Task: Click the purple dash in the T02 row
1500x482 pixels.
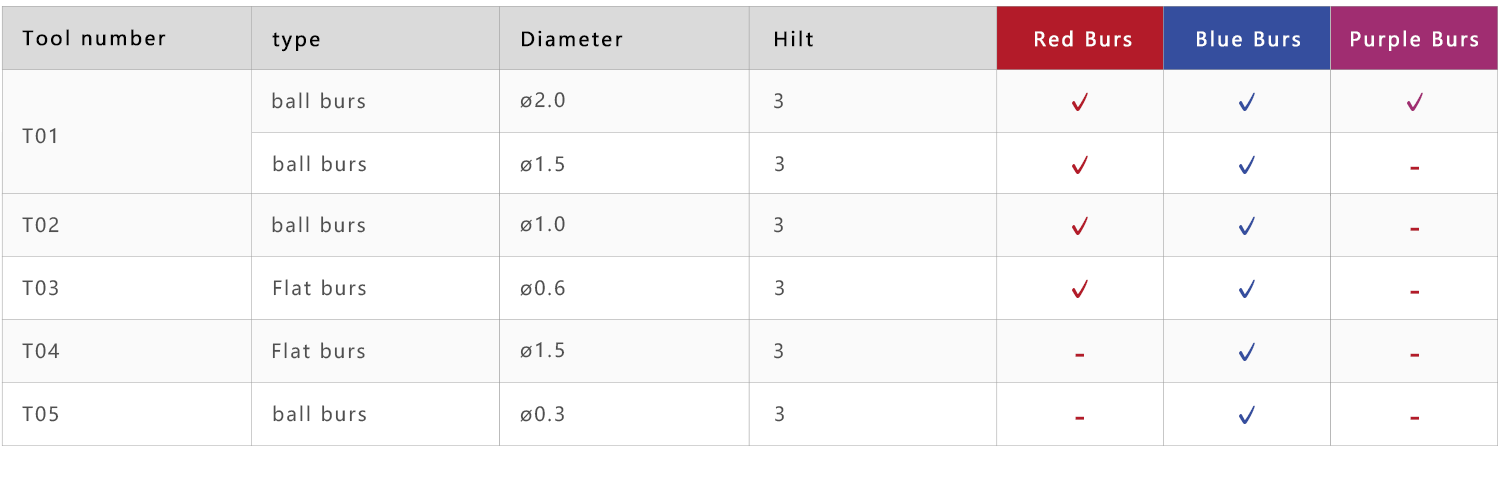Action: click(1414, 229)
